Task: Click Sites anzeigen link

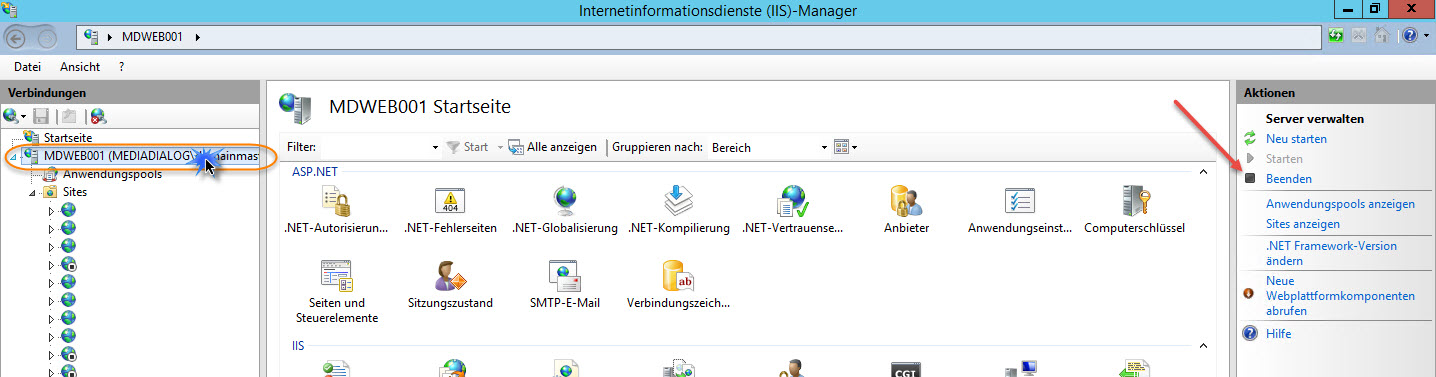Action: coord(1303,224)
